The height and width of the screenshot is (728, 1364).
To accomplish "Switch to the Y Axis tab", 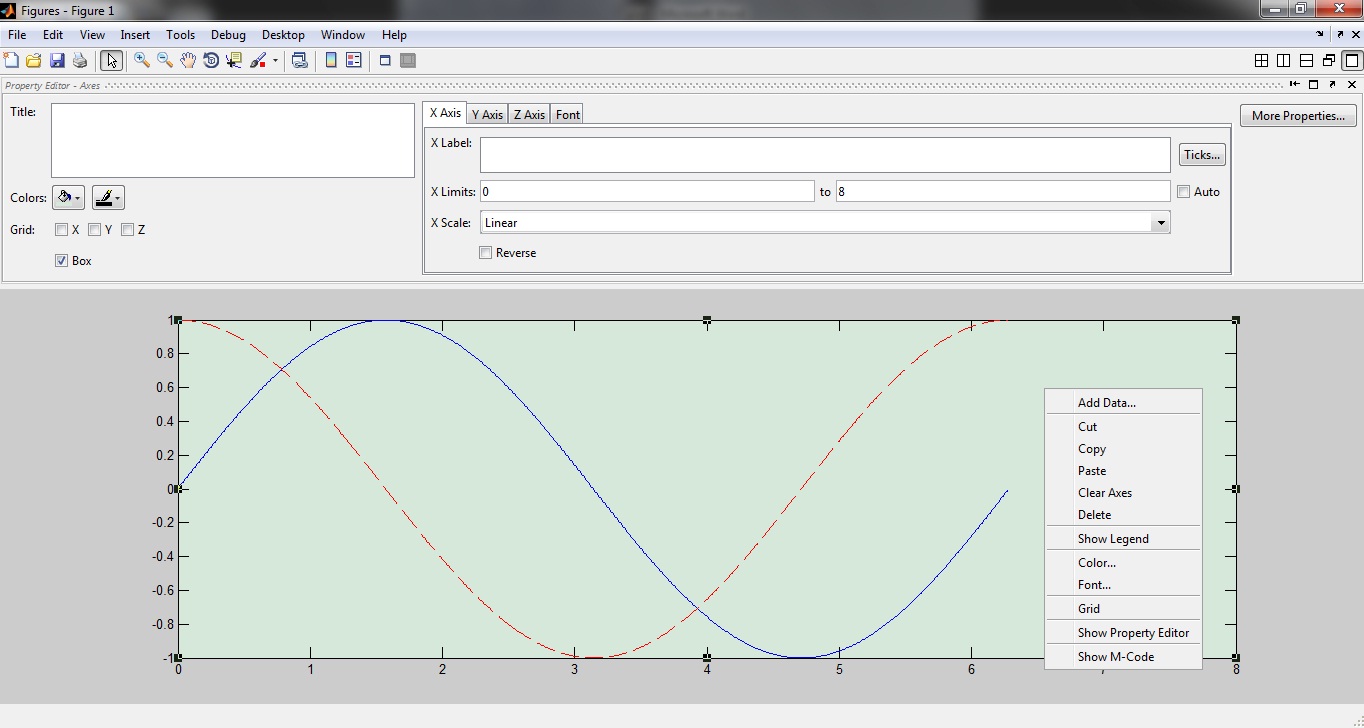I will (487, 114).
